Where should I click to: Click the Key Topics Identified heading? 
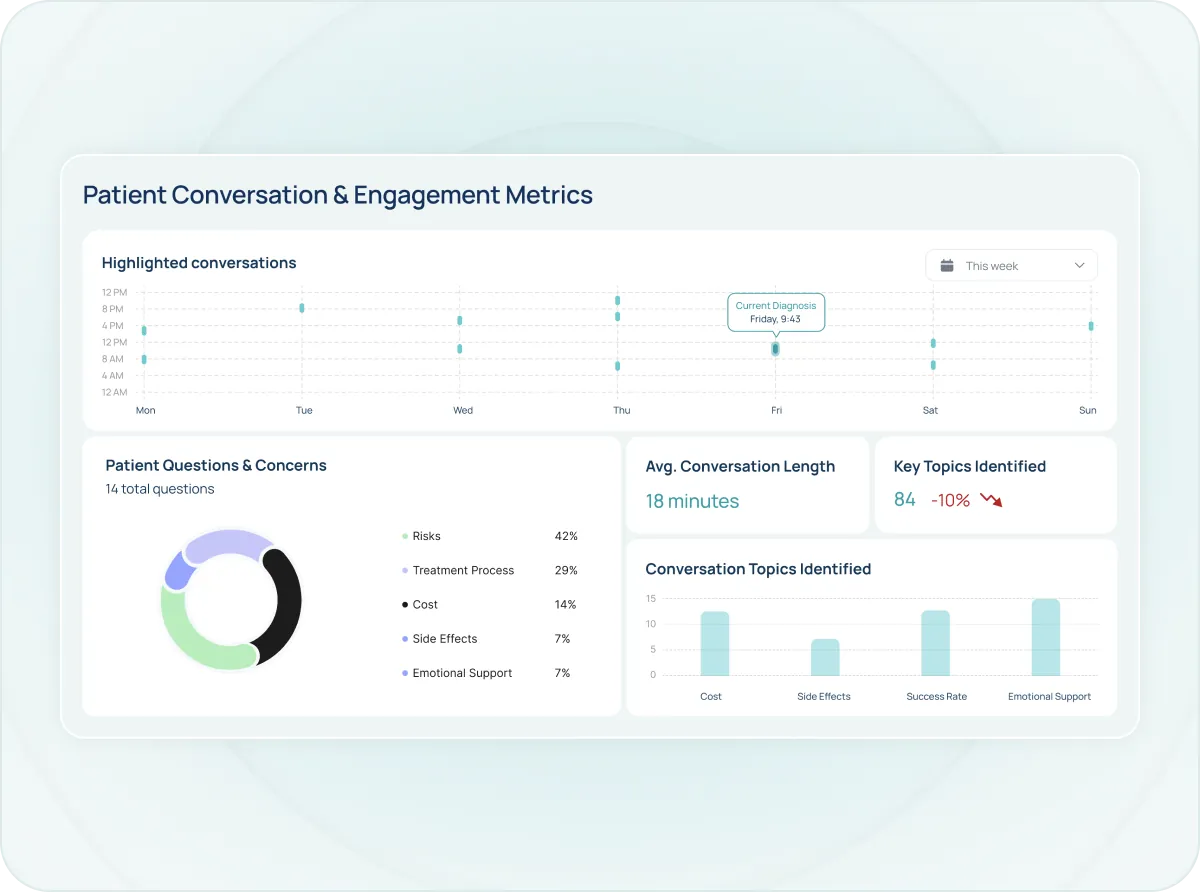pyautogui.click(x=970, y=466)
